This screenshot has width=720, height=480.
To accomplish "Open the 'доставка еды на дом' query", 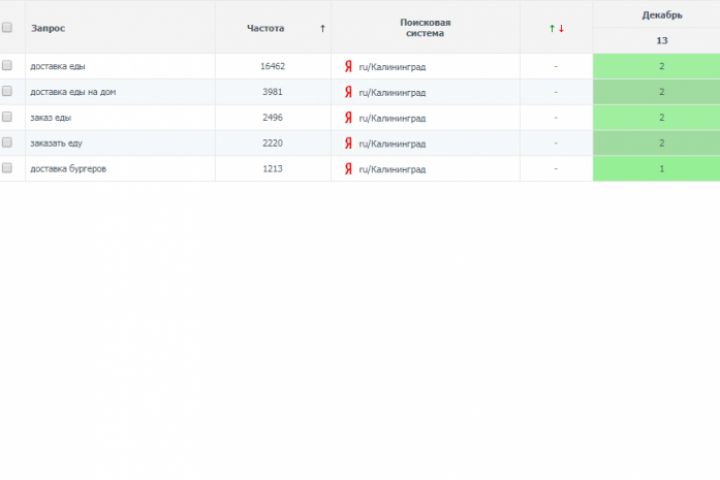I will point(73,92).
